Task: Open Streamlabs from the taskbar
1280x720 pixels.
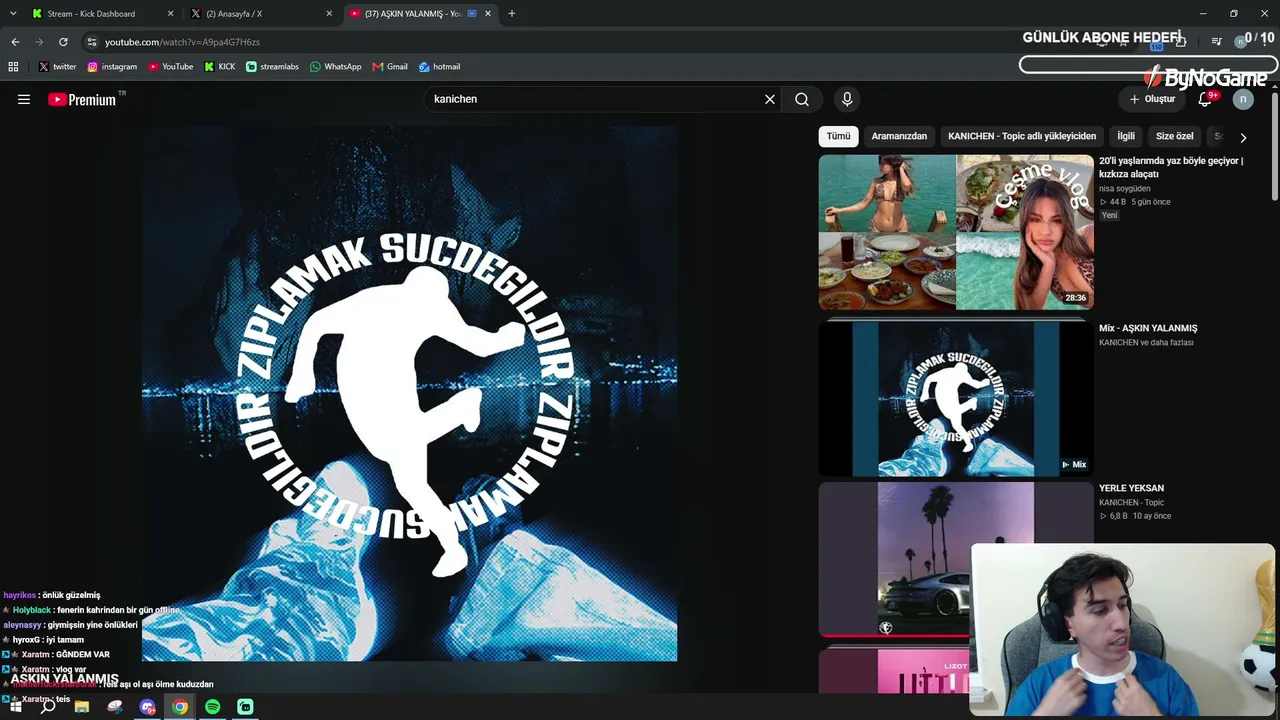Action: point(245,707)
